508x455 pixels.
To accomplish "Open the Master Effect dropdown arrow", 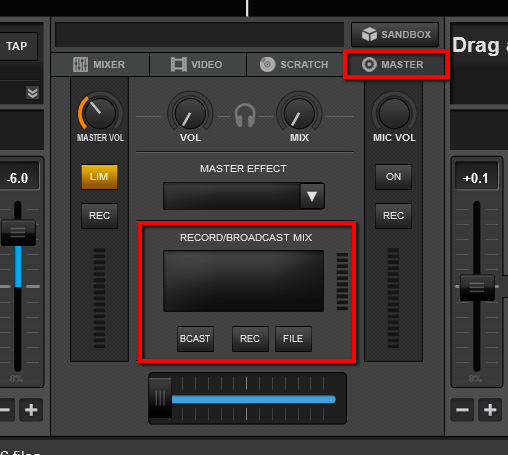I will [x=312, y=196].
